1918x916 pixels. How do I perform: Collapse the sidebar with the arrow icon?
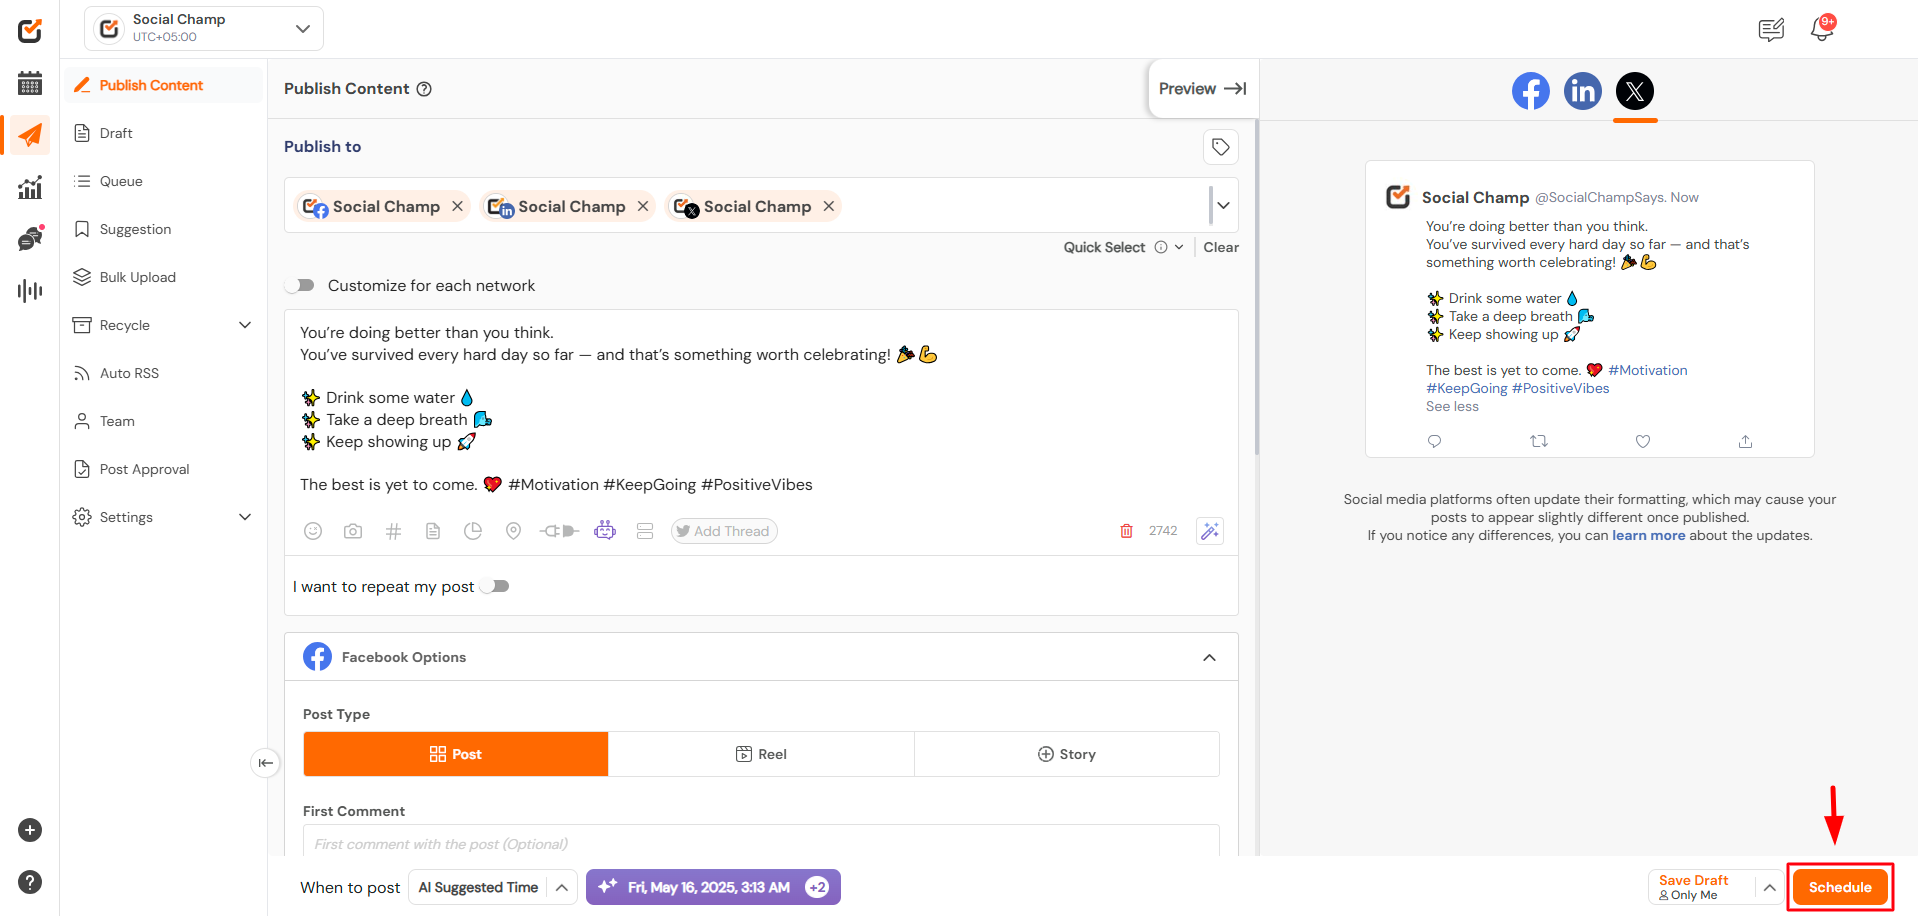click(x=265, y=763)
